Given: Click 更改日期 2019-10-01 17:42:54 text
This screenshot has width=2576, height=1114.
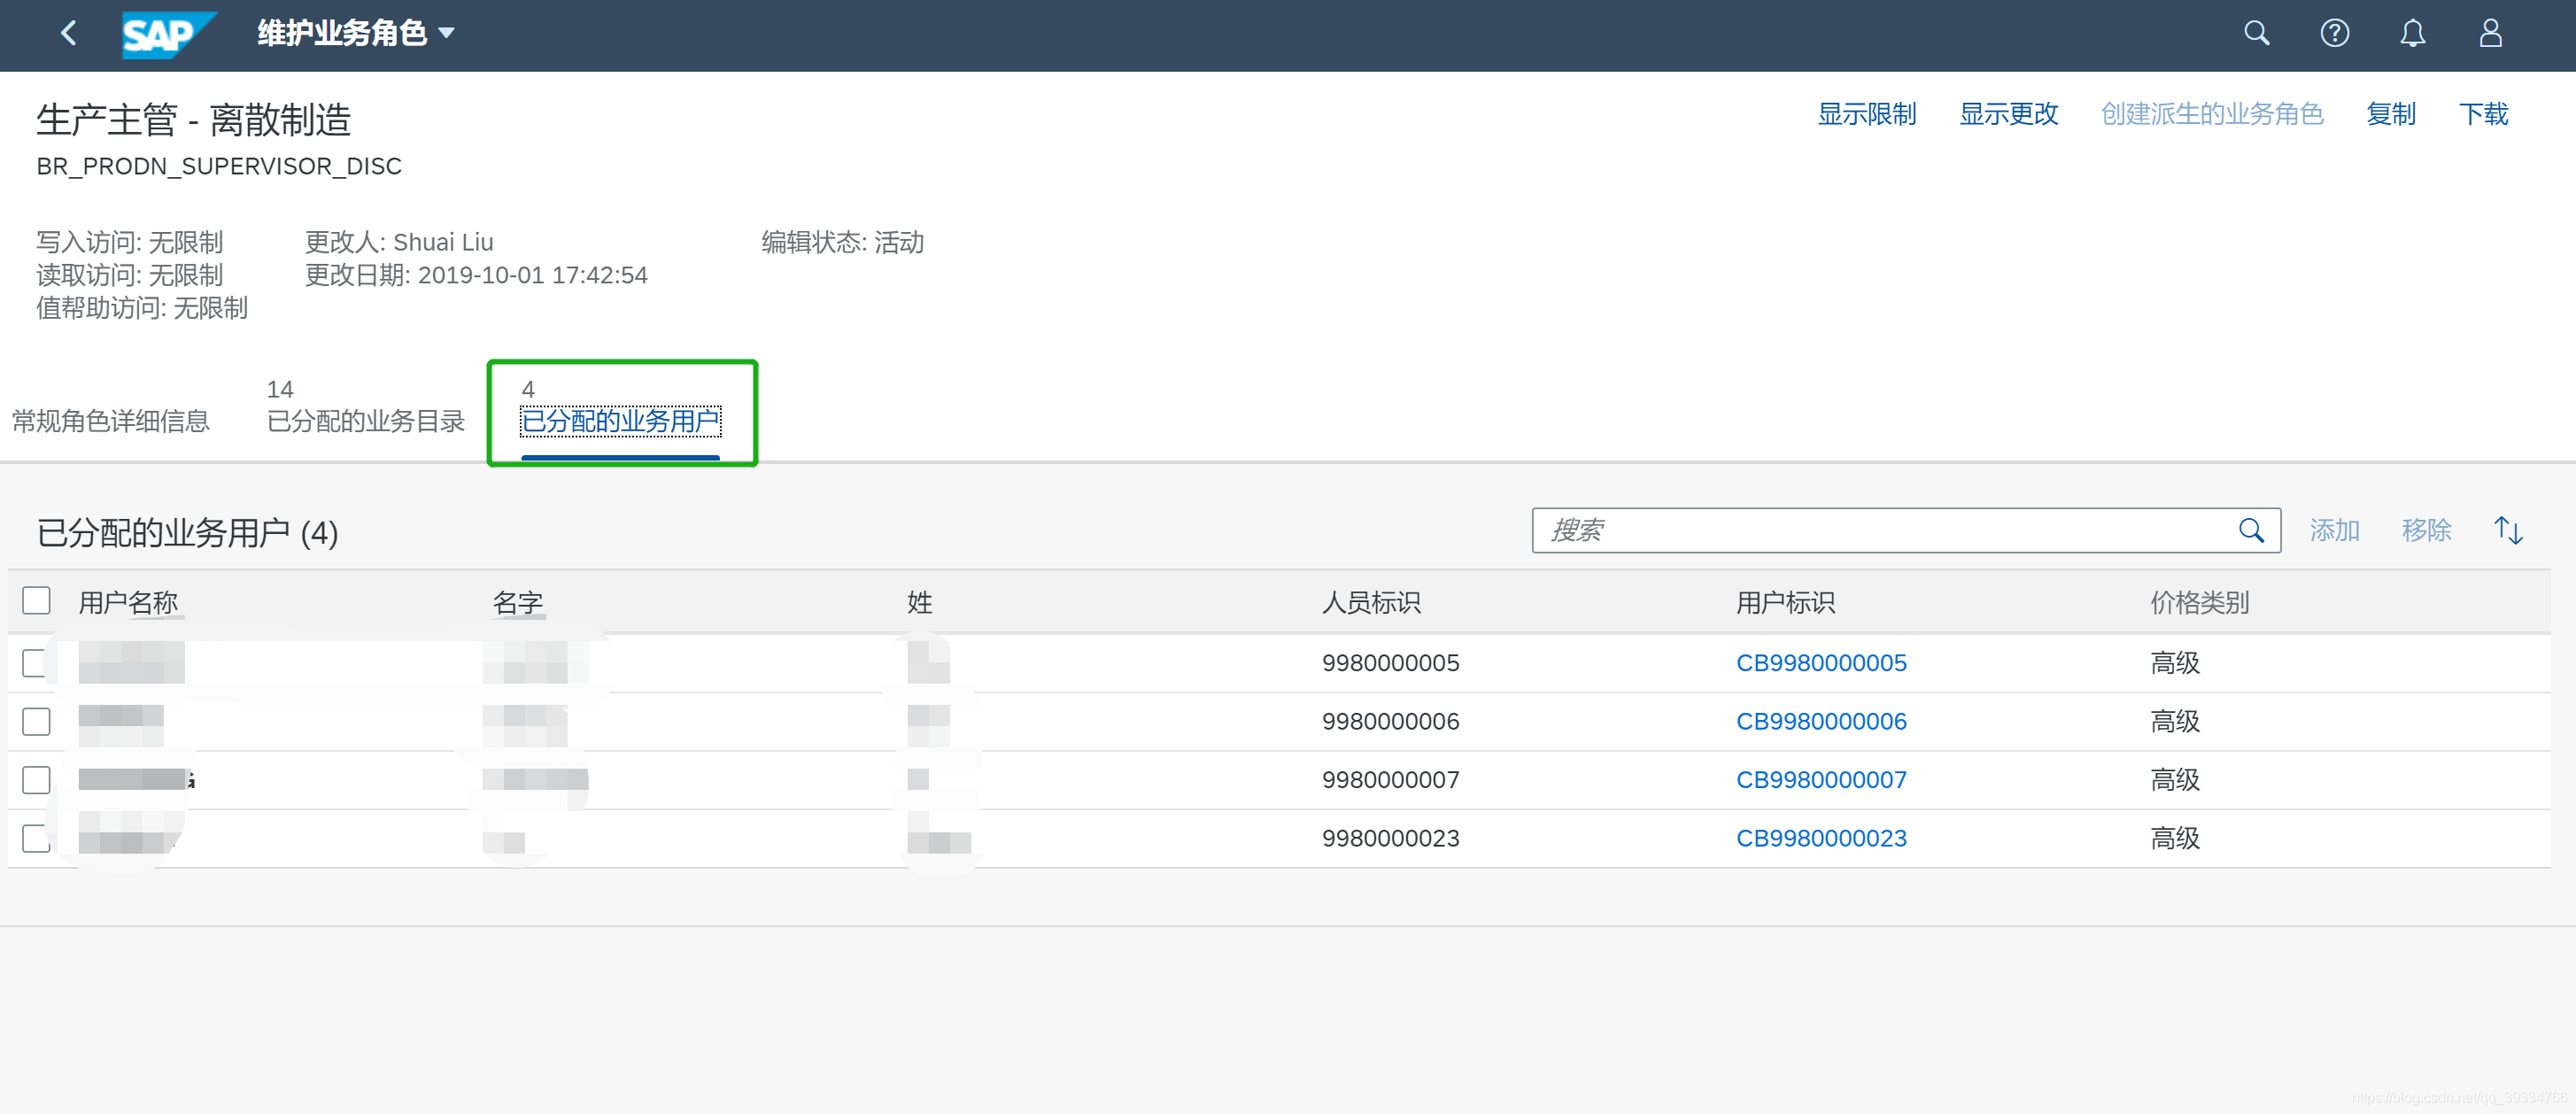Looking at the screenshot, I should click(476, 275).
